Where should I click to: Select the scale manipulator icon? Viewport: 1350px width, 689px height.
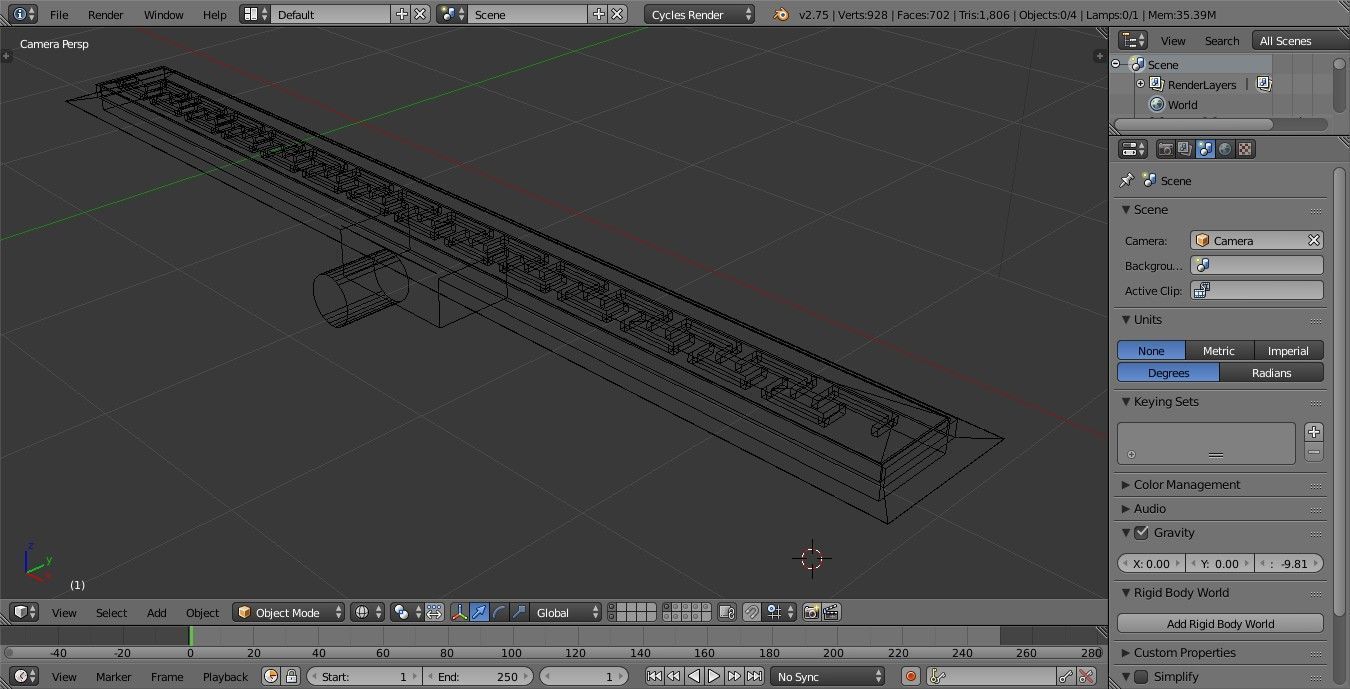[519, 612]
